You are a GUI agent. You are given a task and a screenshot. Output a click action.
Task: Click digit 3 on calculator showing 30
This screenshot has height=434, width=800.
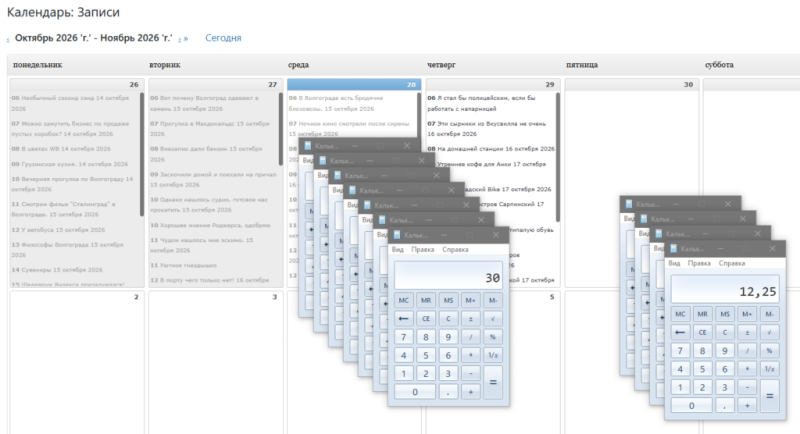point(448,374)
